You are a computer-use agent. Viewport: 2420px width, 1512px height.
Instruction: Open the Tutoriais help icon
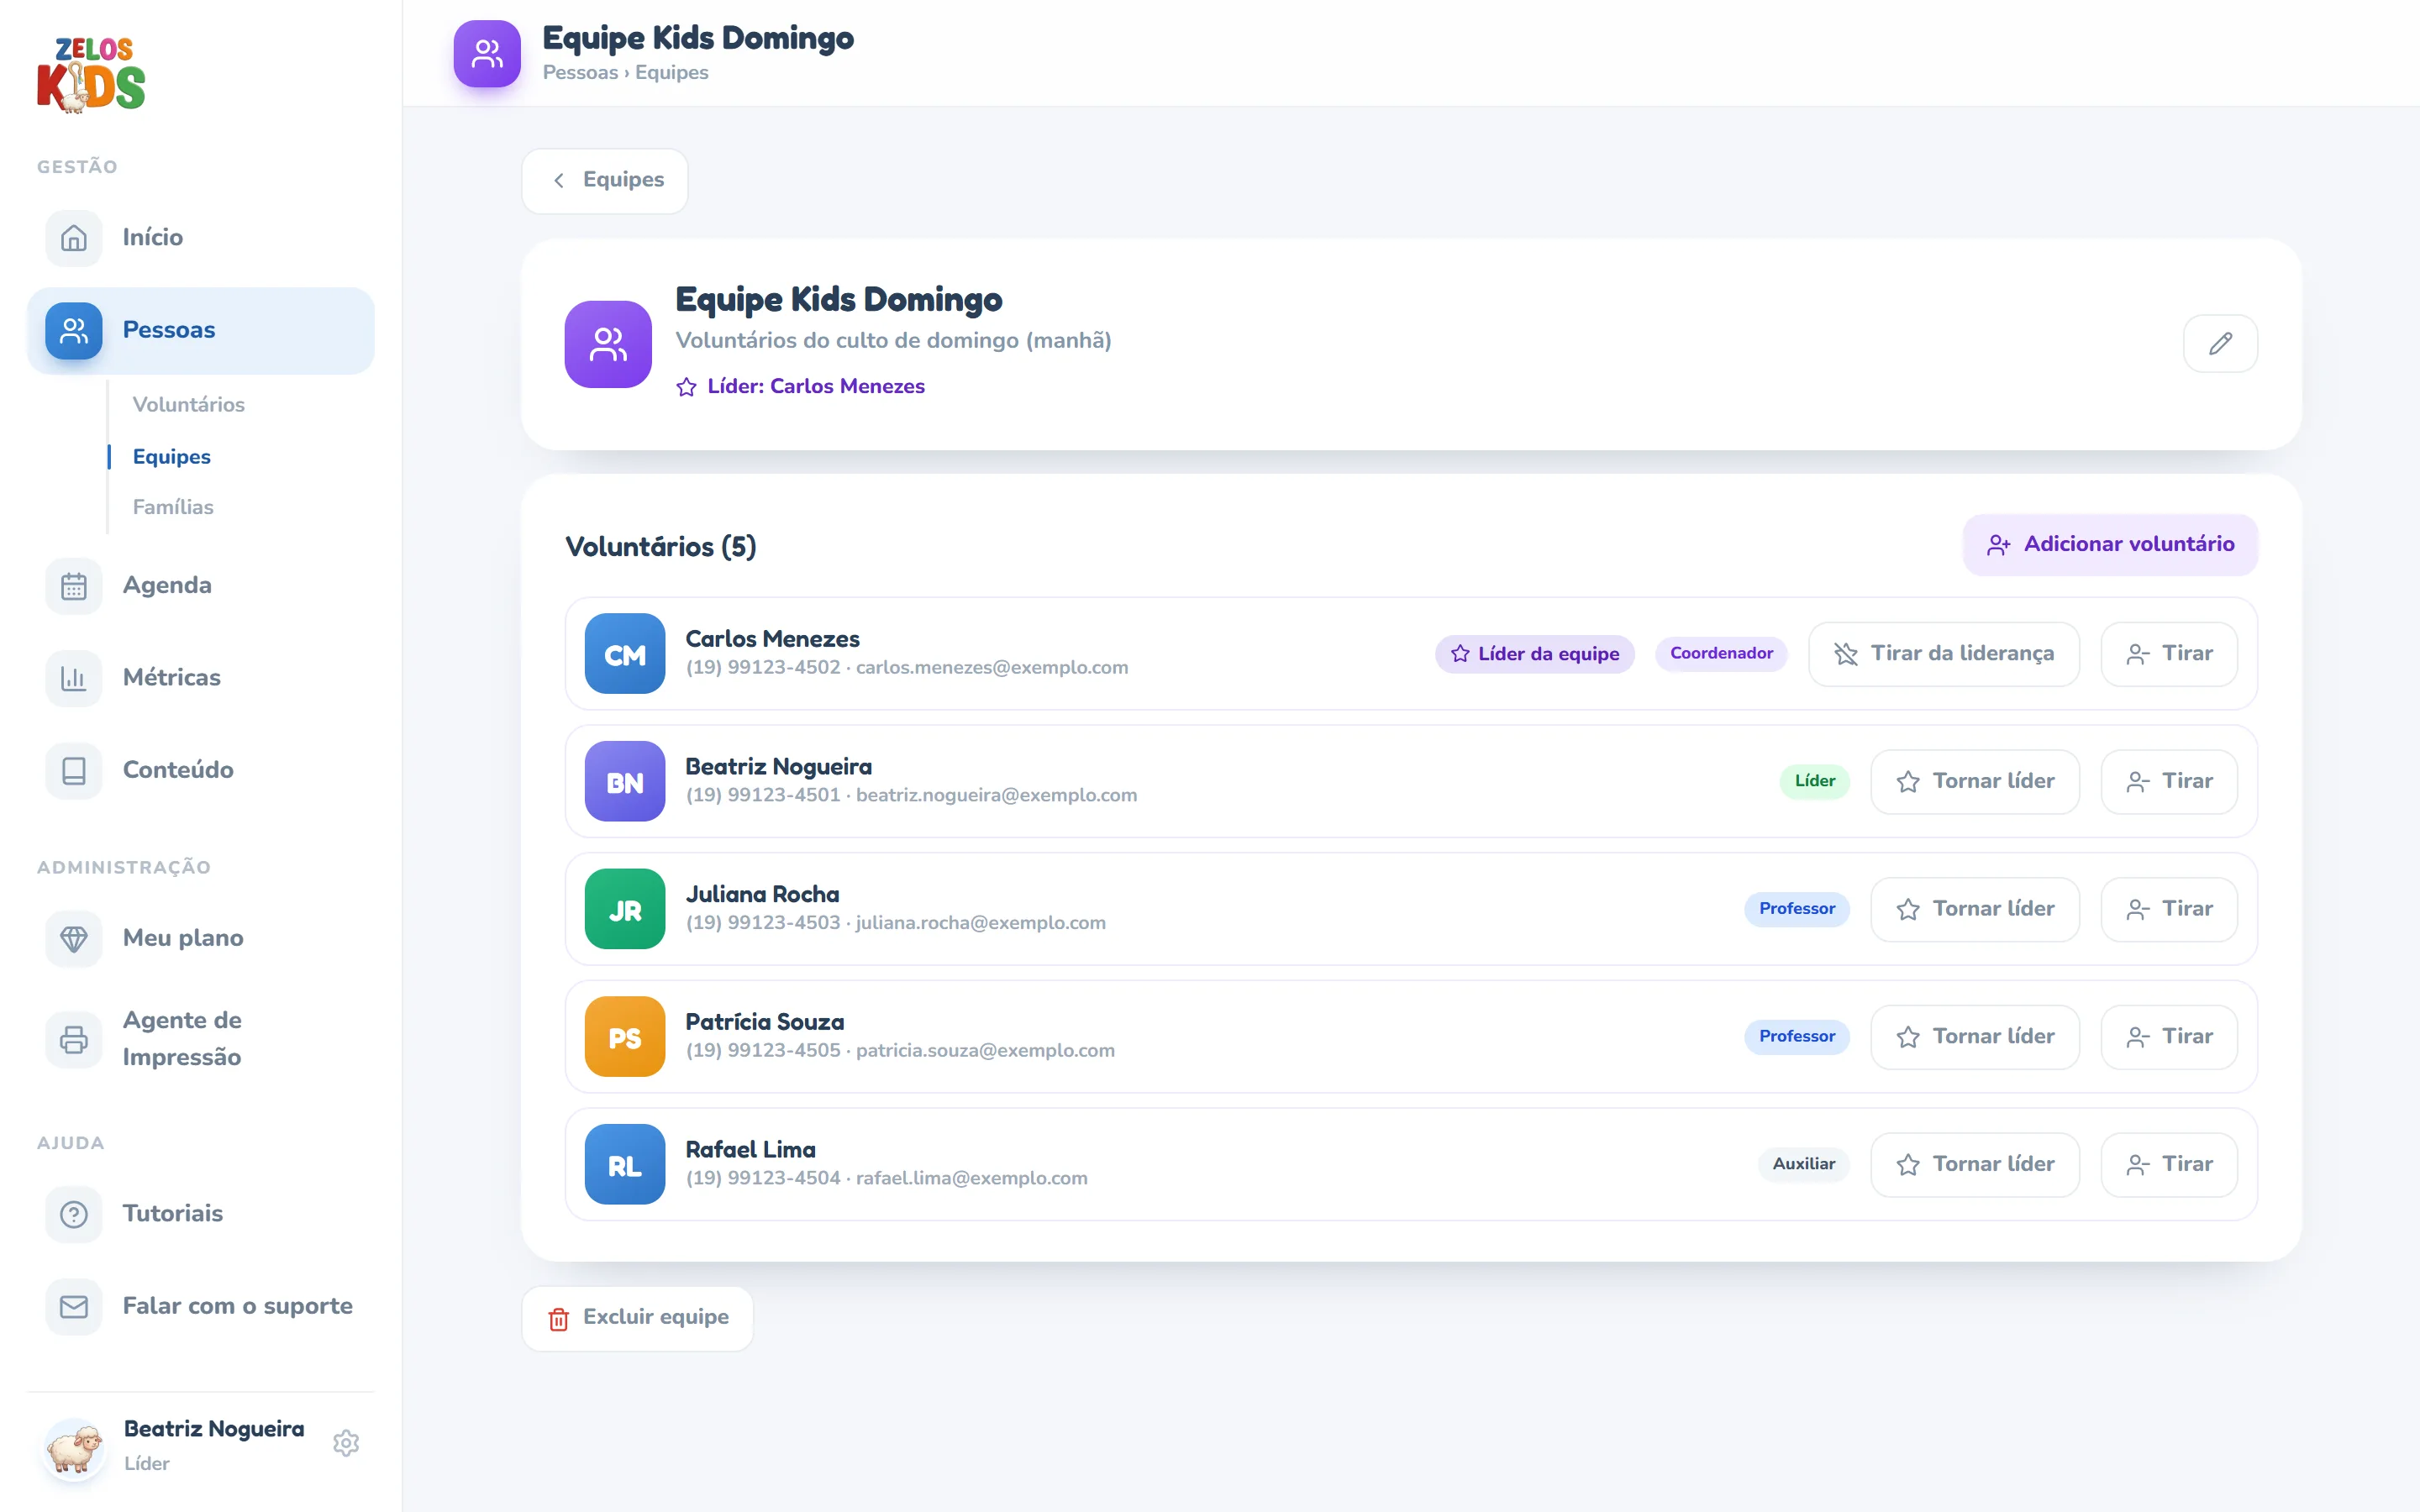pos(74,1214)
